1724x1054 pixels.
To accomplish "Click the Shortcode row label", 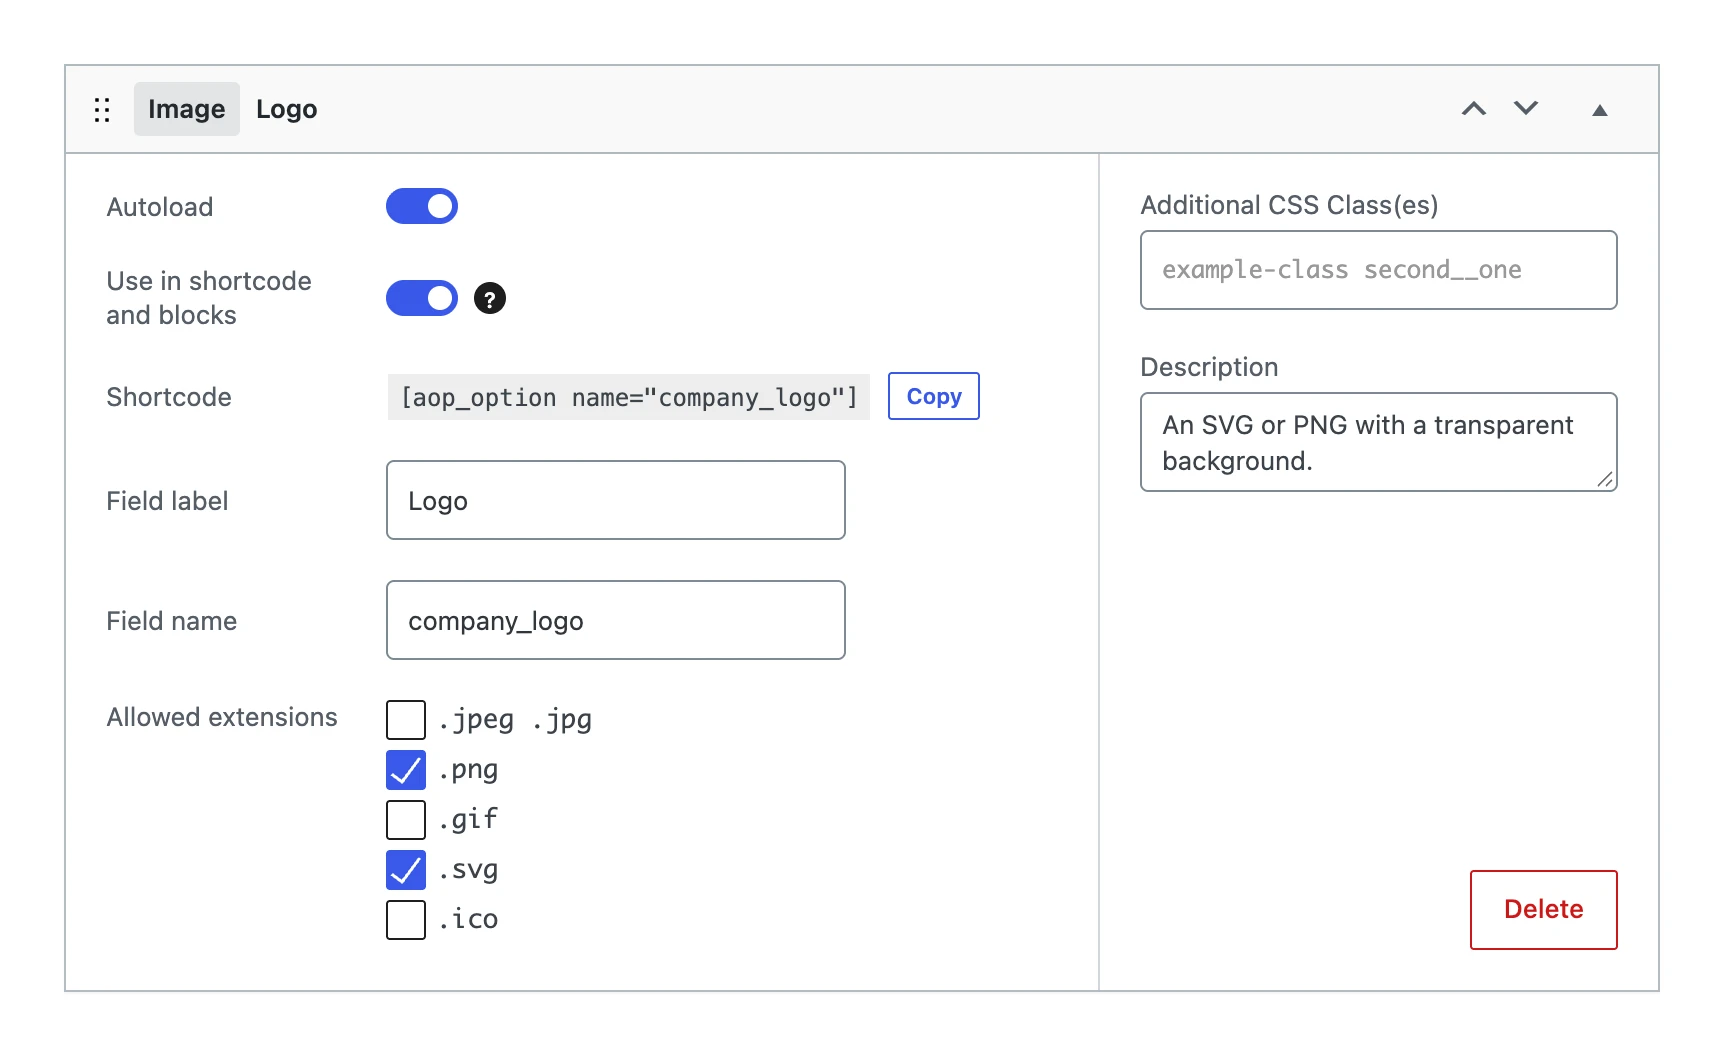I will pos(169,397).
